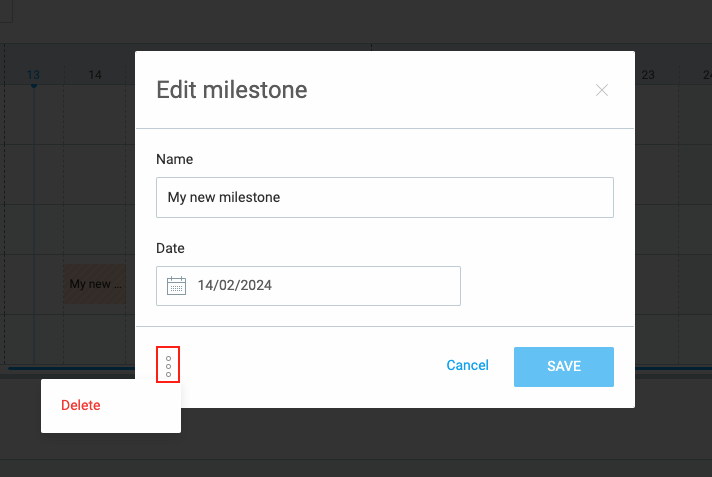Click the dimmed timeline grid right of dialog
This screenshot has width=712, height=477.
click(670, 230)
